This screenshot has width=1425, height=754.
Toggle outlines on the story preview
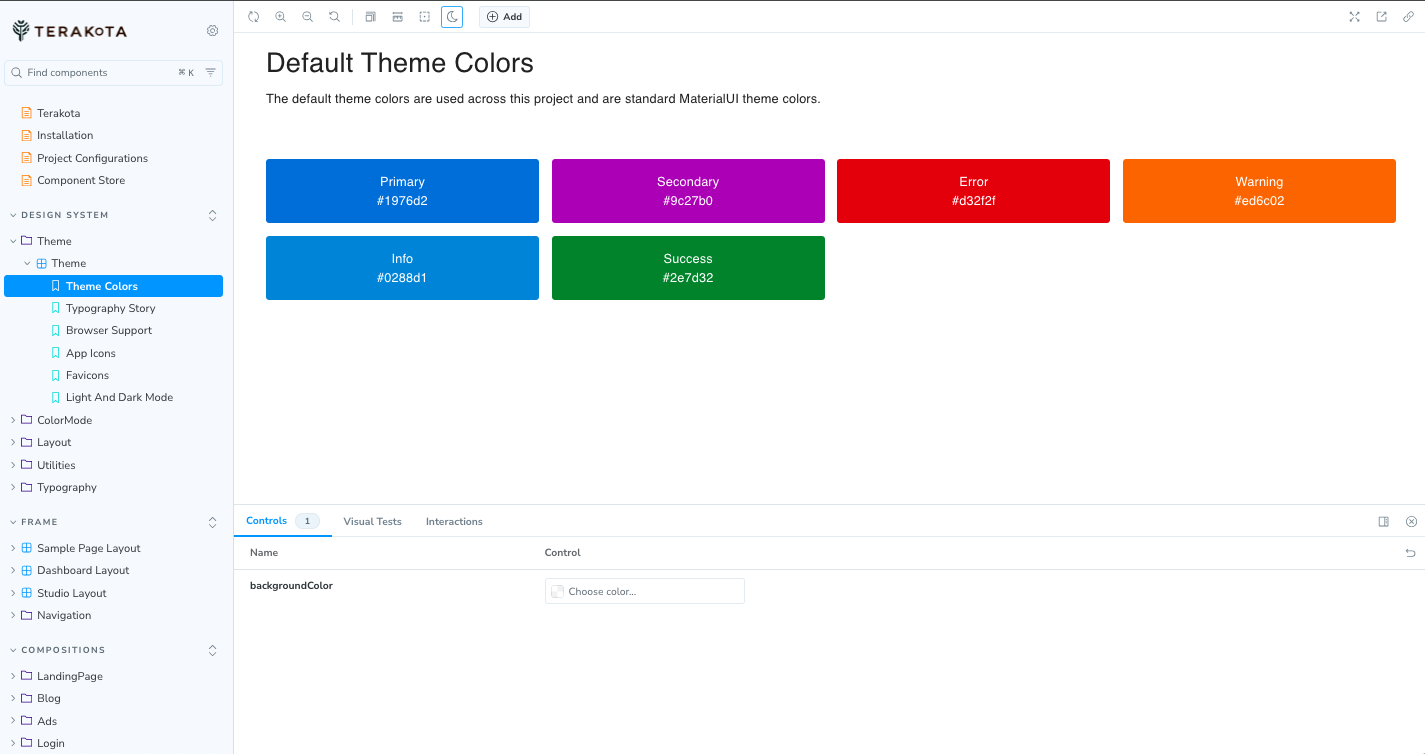tap(424, 16)
